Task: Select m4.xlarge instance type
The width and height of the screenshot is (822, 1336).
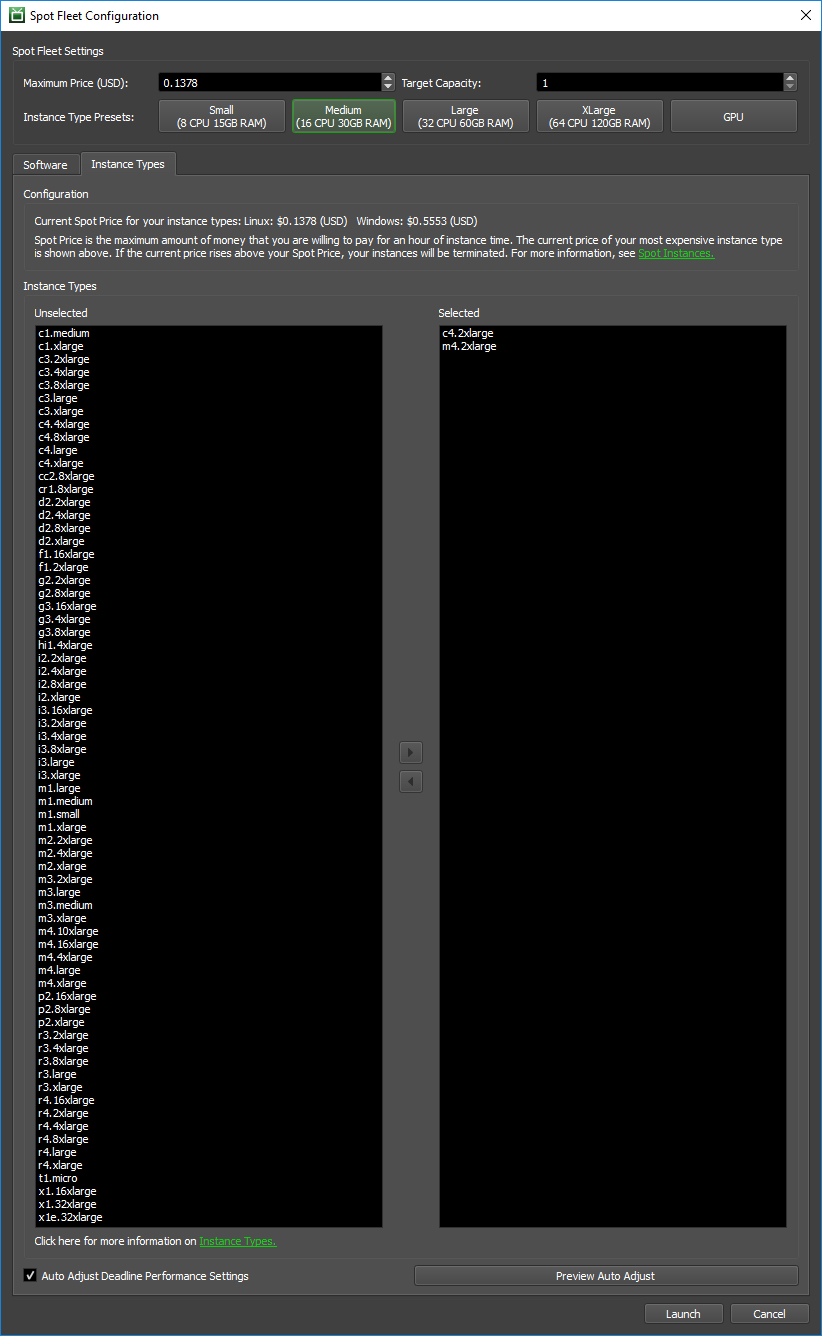Action: click(209, 983)
